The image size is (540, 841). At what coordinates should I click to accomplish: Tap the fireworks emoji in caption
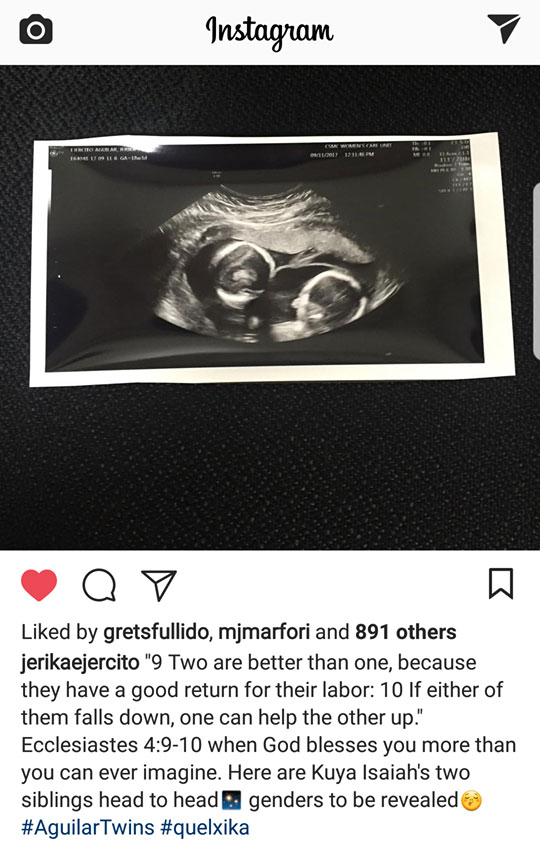pos(232,800)
